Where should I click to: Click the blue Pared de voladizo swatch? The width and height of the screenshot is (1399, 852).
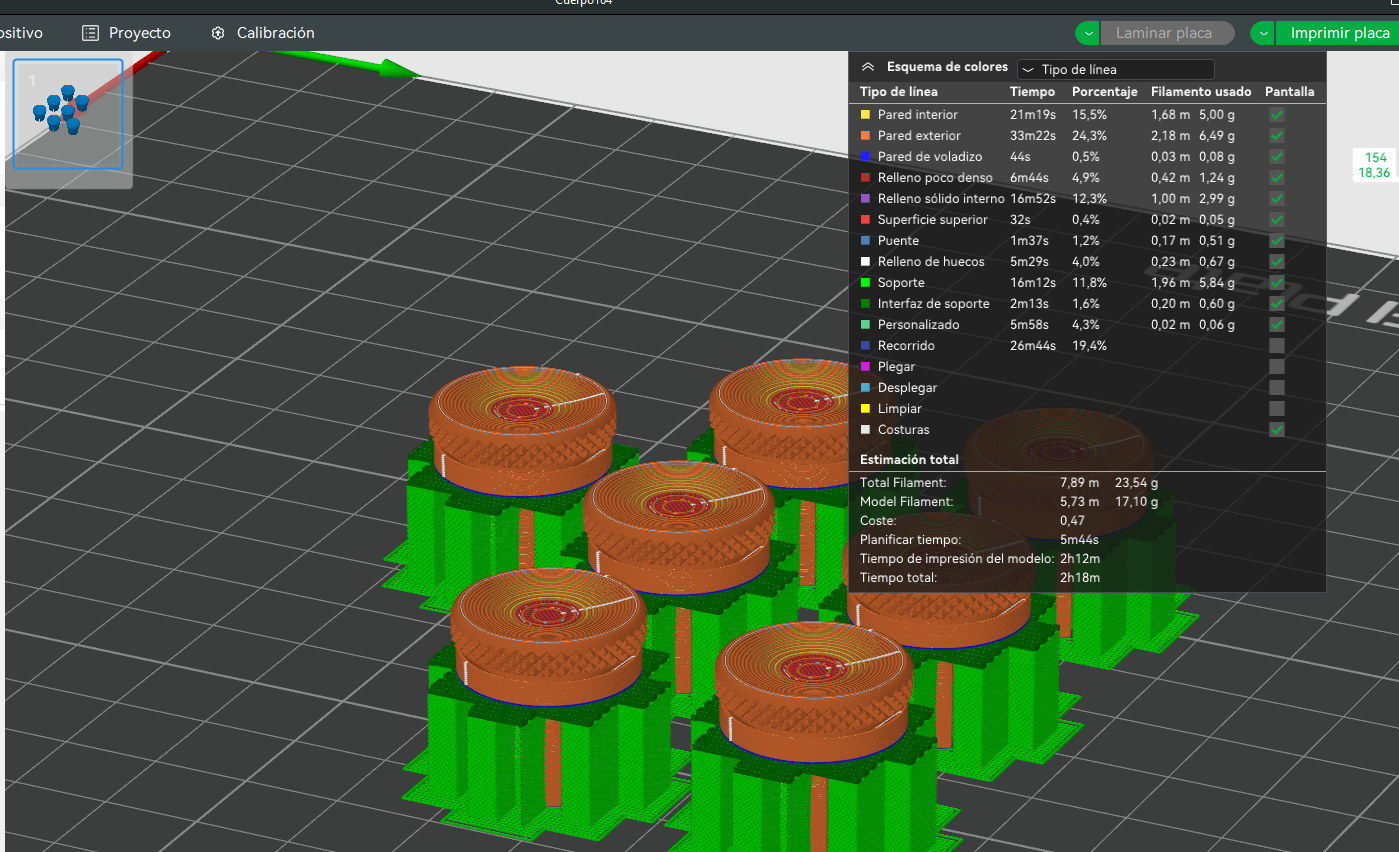[865, 157]
